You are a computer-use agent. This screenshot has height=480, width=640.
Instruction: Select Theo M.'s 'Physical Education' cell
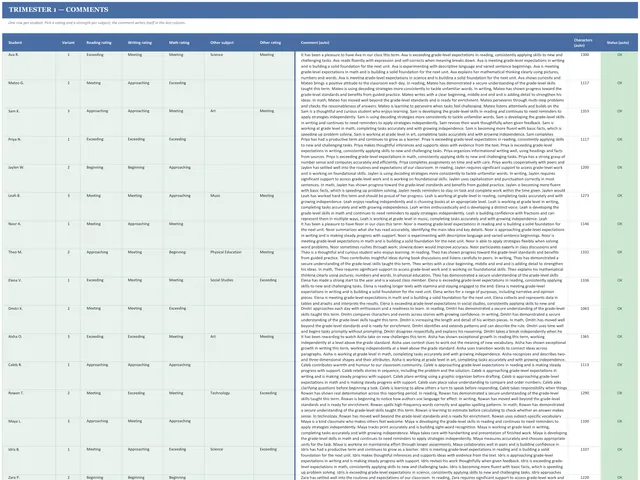tap(229, 263)
